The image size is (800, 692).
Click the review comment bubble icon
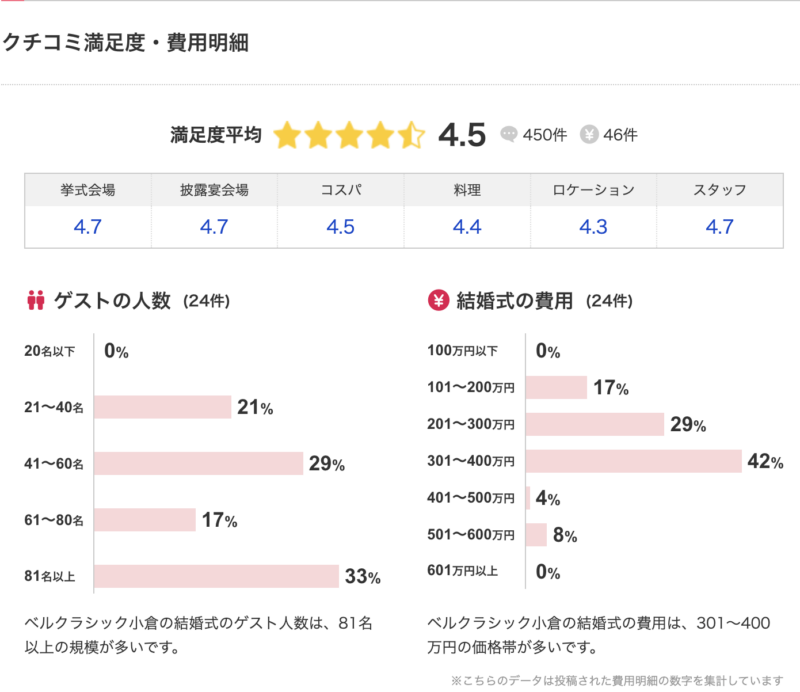tap(509, 135)
